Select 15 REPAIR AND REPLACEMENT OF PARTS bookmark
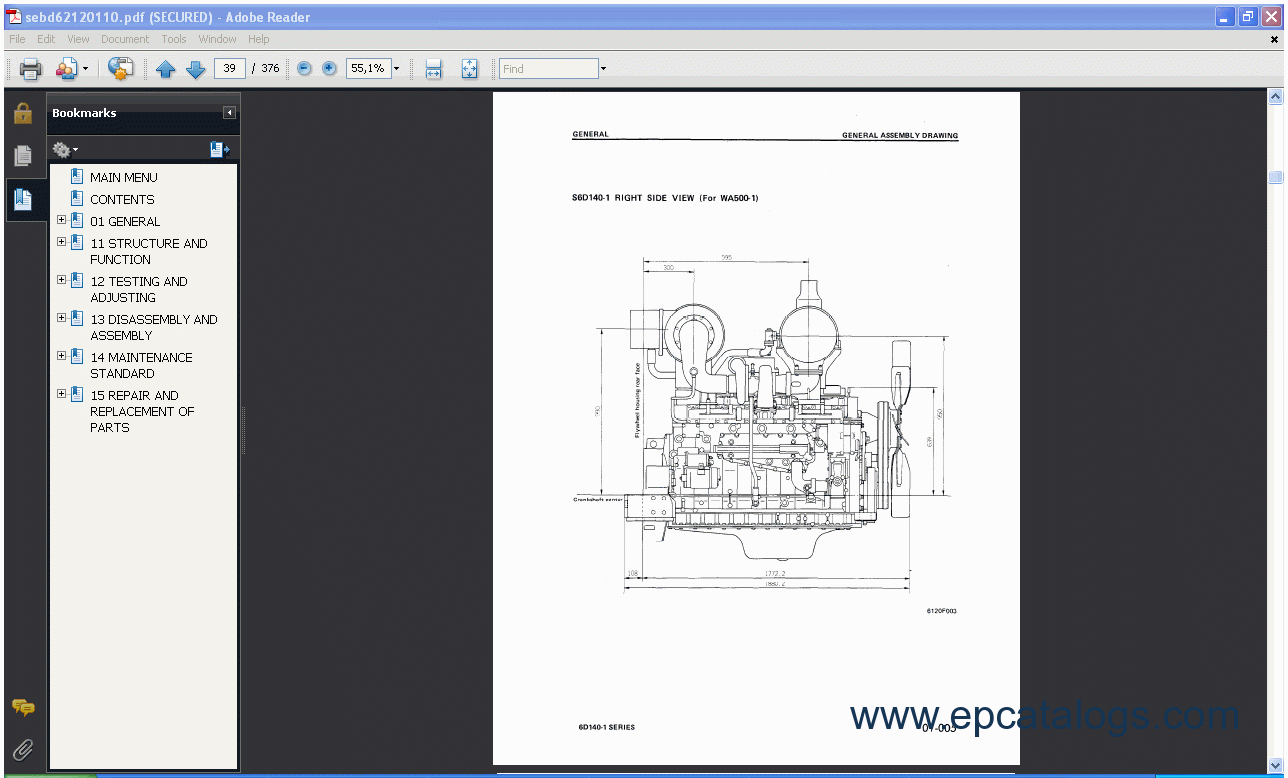This screenshot has width=1288, height=778. point(142,411)
